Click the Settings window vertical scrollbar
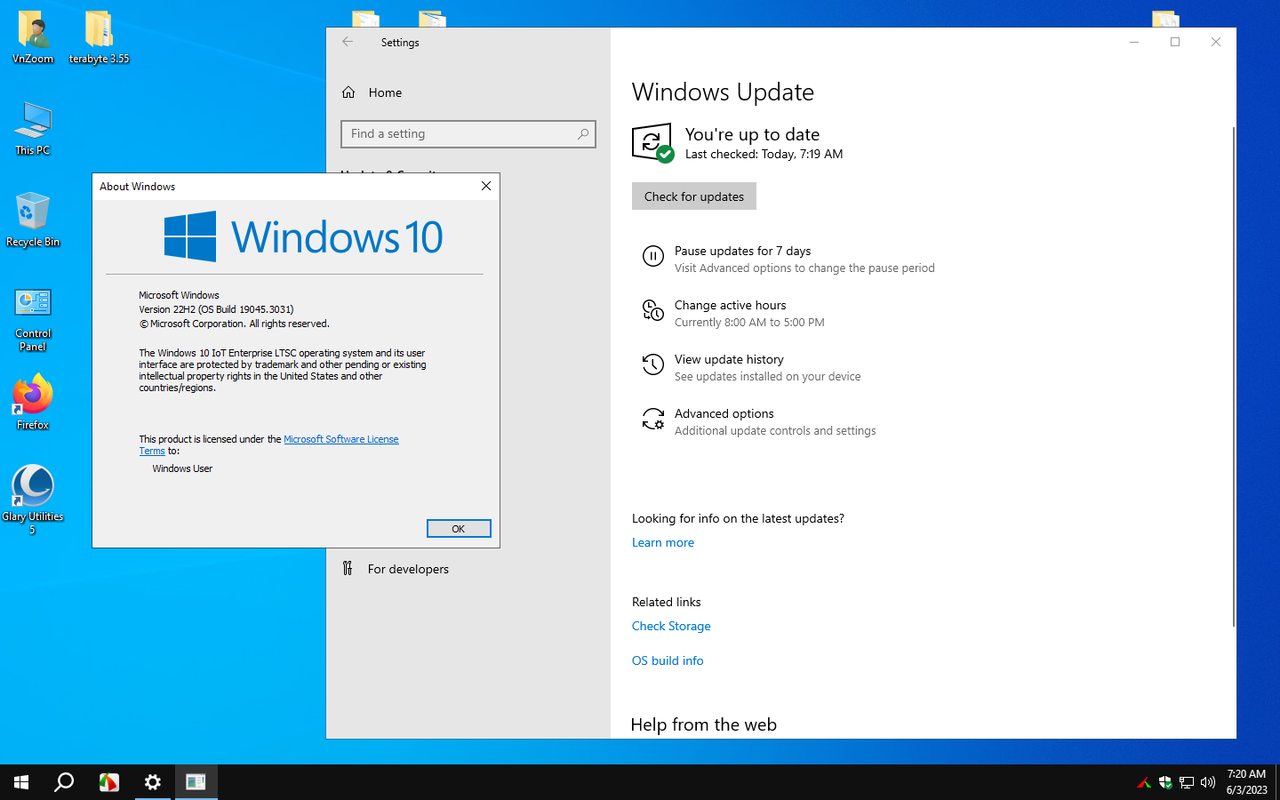Image resolution: width=1280 pixels, height=800 pixels. [x=1232, y=377]
